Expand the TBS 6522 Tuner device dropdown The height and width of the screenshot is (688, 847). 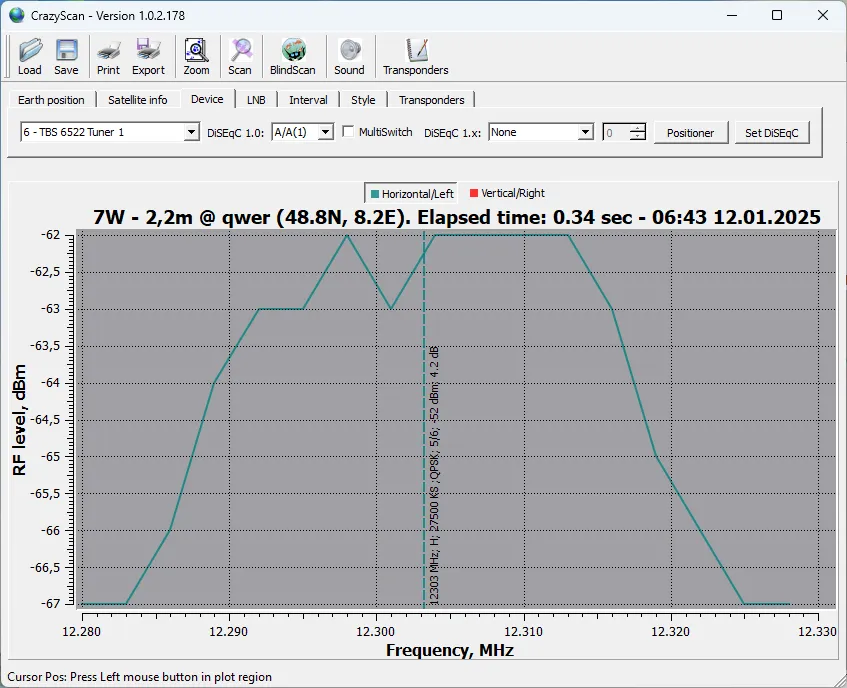(192, 132)
